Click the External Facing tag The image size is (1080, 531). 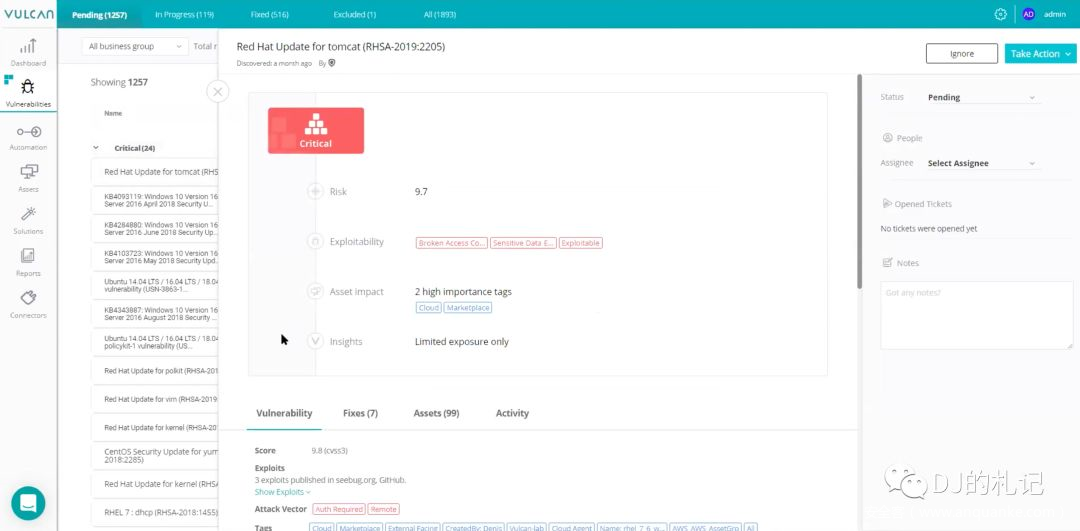(415, 528)
